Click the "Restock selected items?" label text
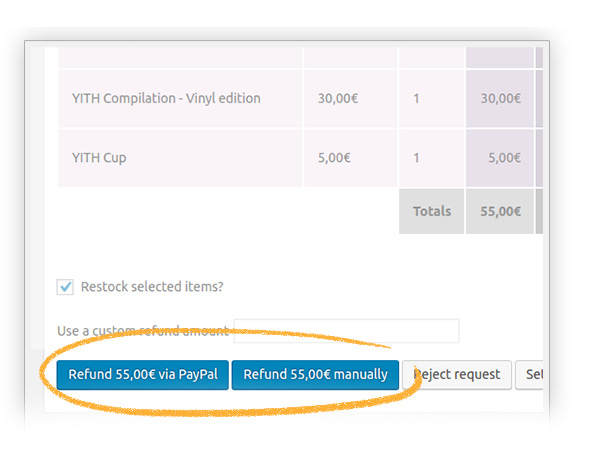 [x=152, y=287]
